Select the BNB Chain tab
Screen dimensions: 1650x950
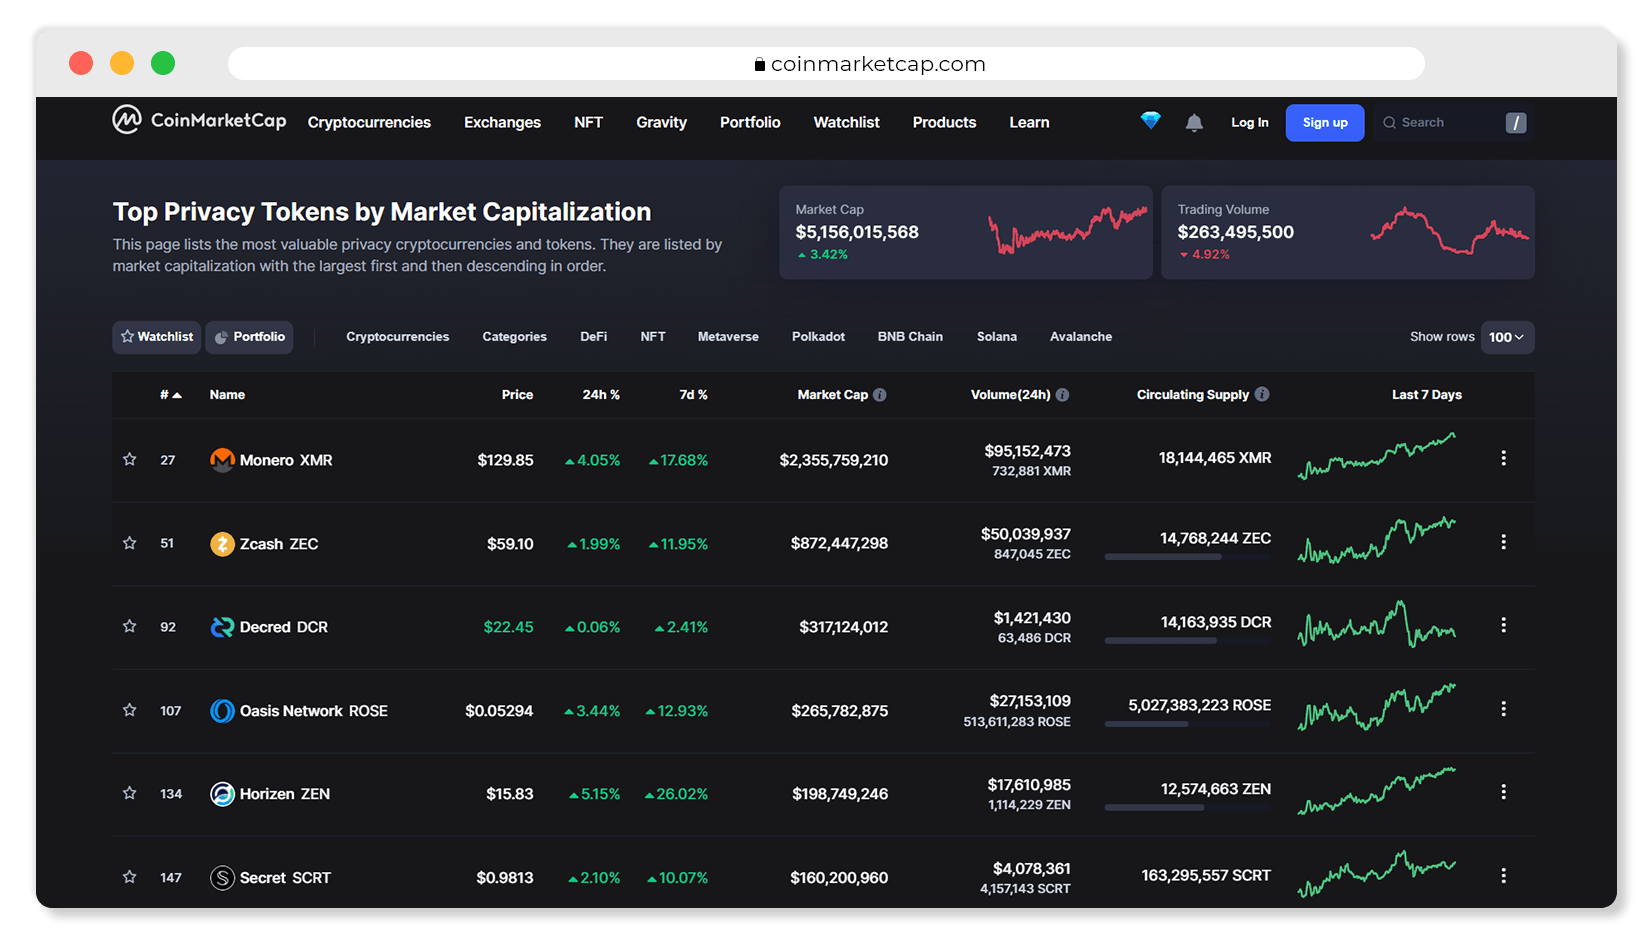pos(910,337)
